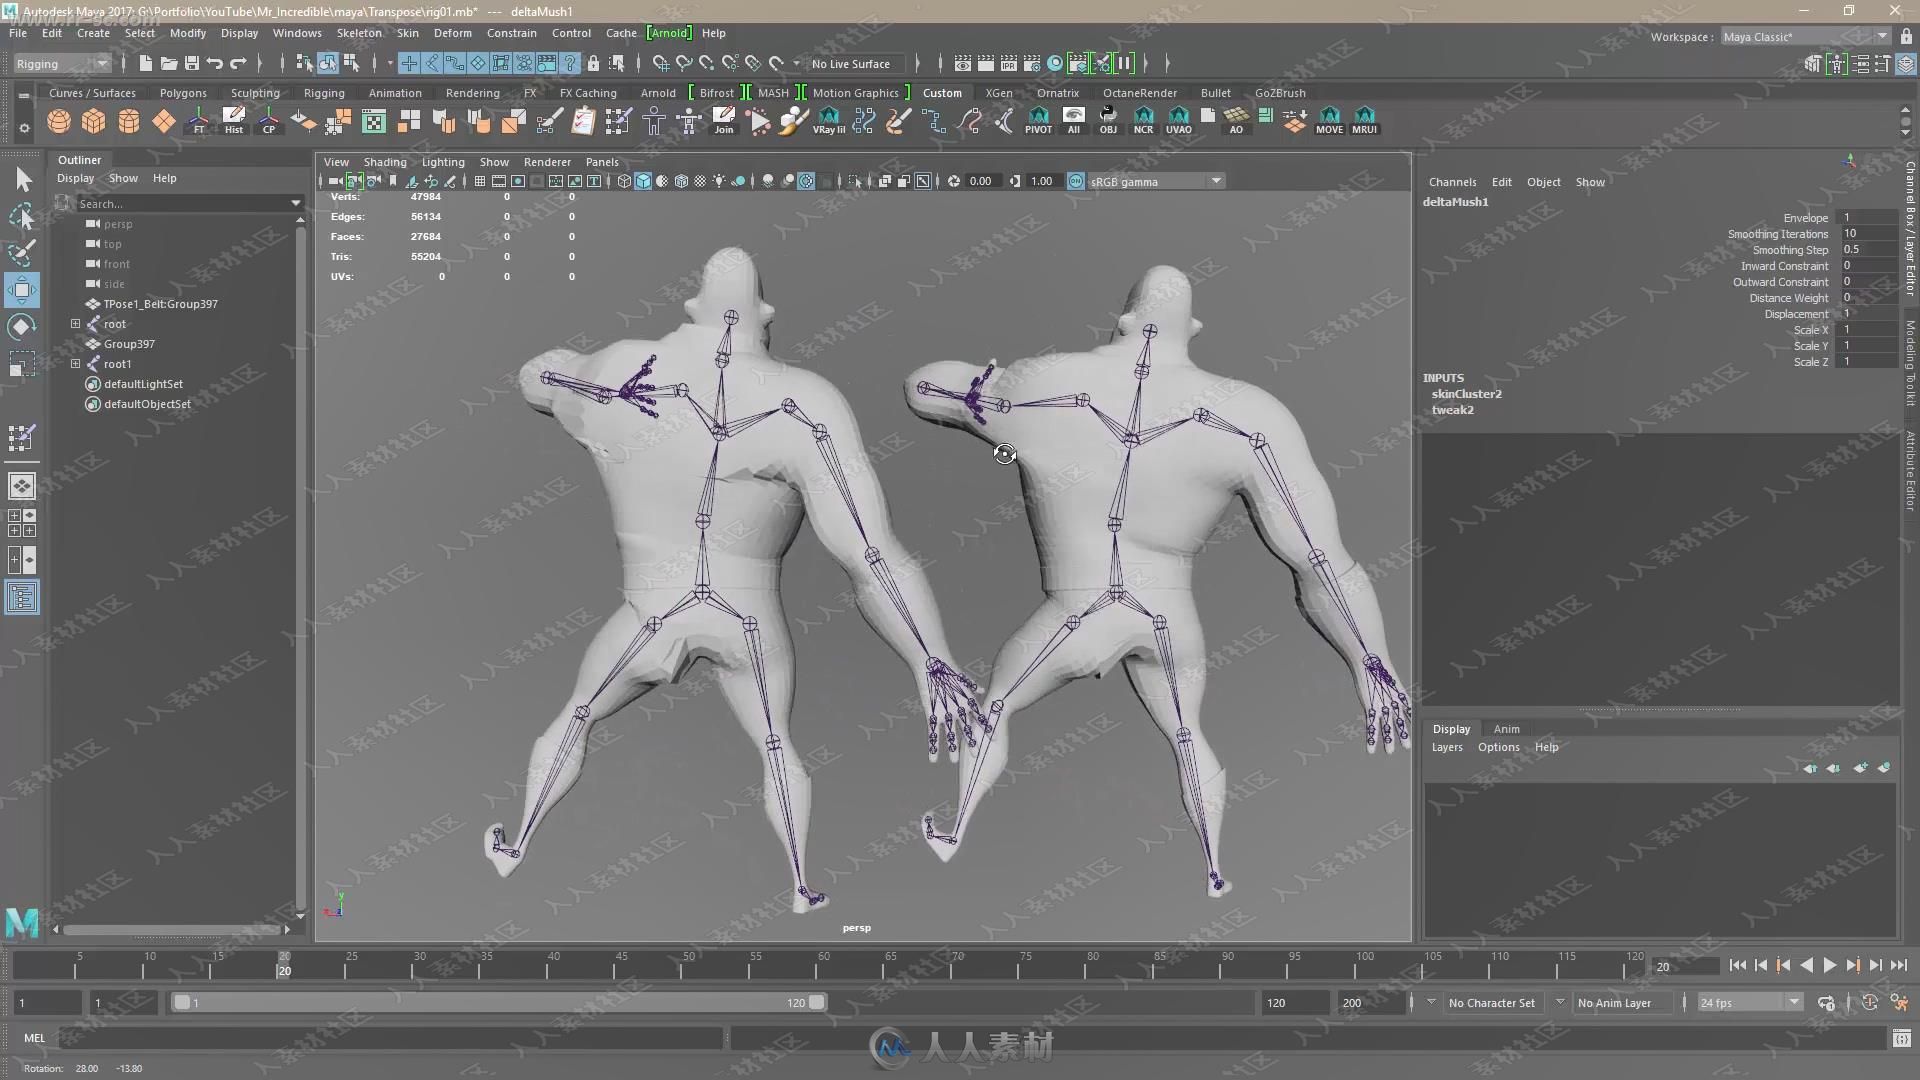Switch to the Anim tab
Screen dimensions: 1920x1080
pyautogui.click(x=1506, y=728)
